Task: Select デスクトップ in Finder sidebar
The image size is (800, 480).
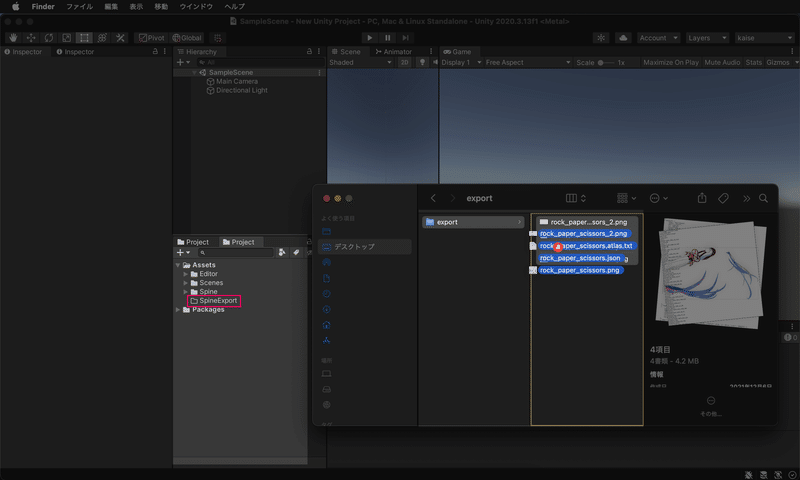Action: click(364, 246)
